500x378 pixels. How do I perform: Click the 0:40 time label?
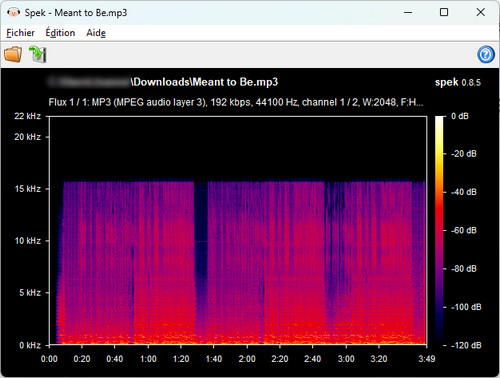[x=115, y=359]
